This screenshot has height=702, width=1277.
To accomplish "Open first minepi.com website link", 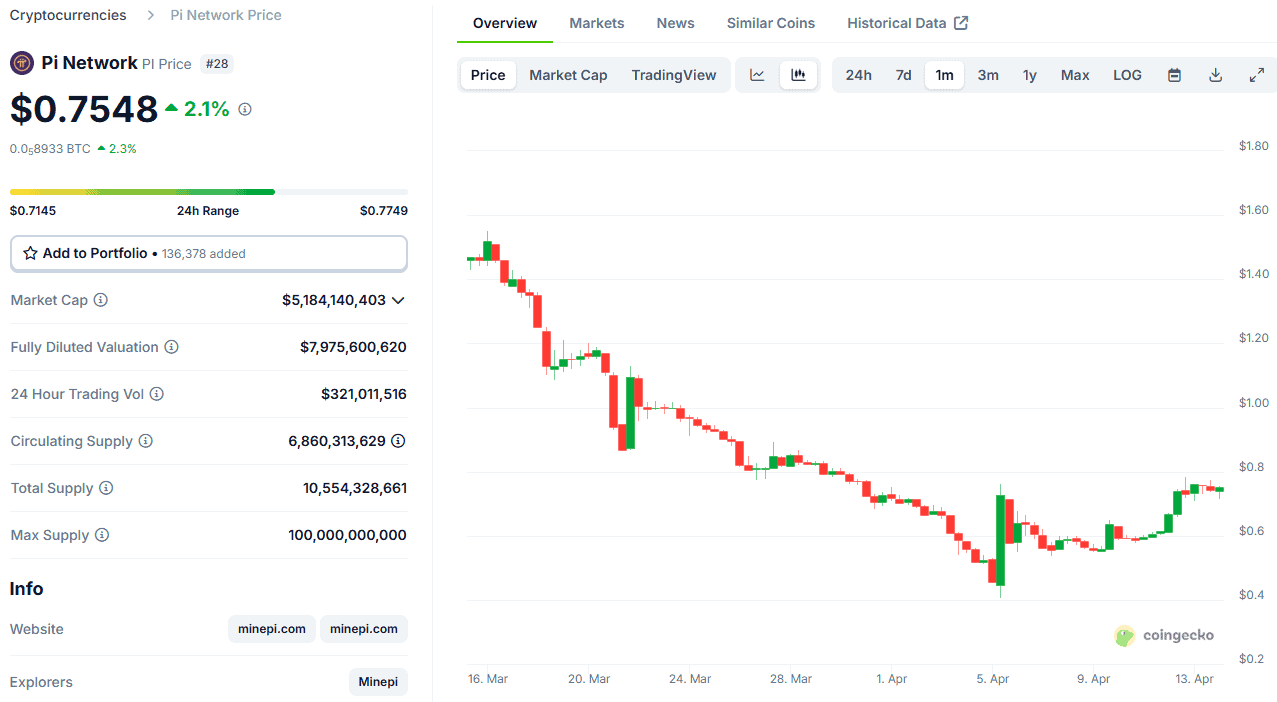I will [272, 629].
